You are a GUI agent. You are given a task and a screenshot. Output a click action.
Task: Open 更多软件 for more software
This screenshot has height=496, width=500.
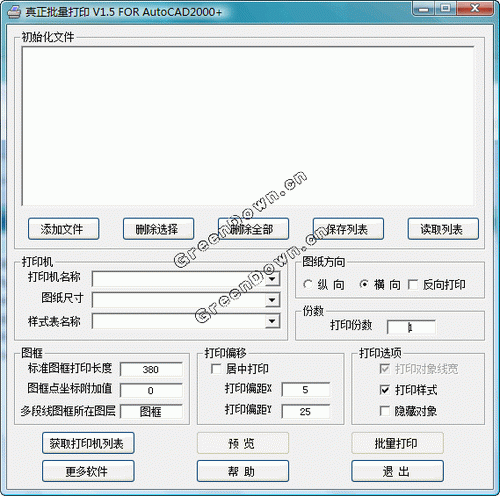(x=88, y=471)
